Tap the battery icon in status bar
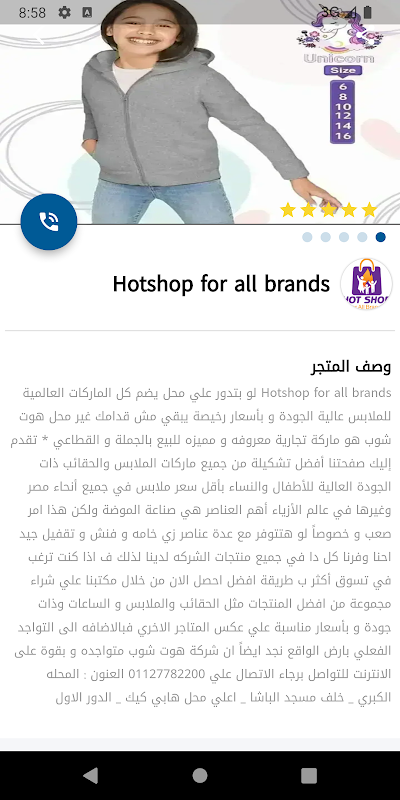 pyautogui.click(x=368, y=12)
